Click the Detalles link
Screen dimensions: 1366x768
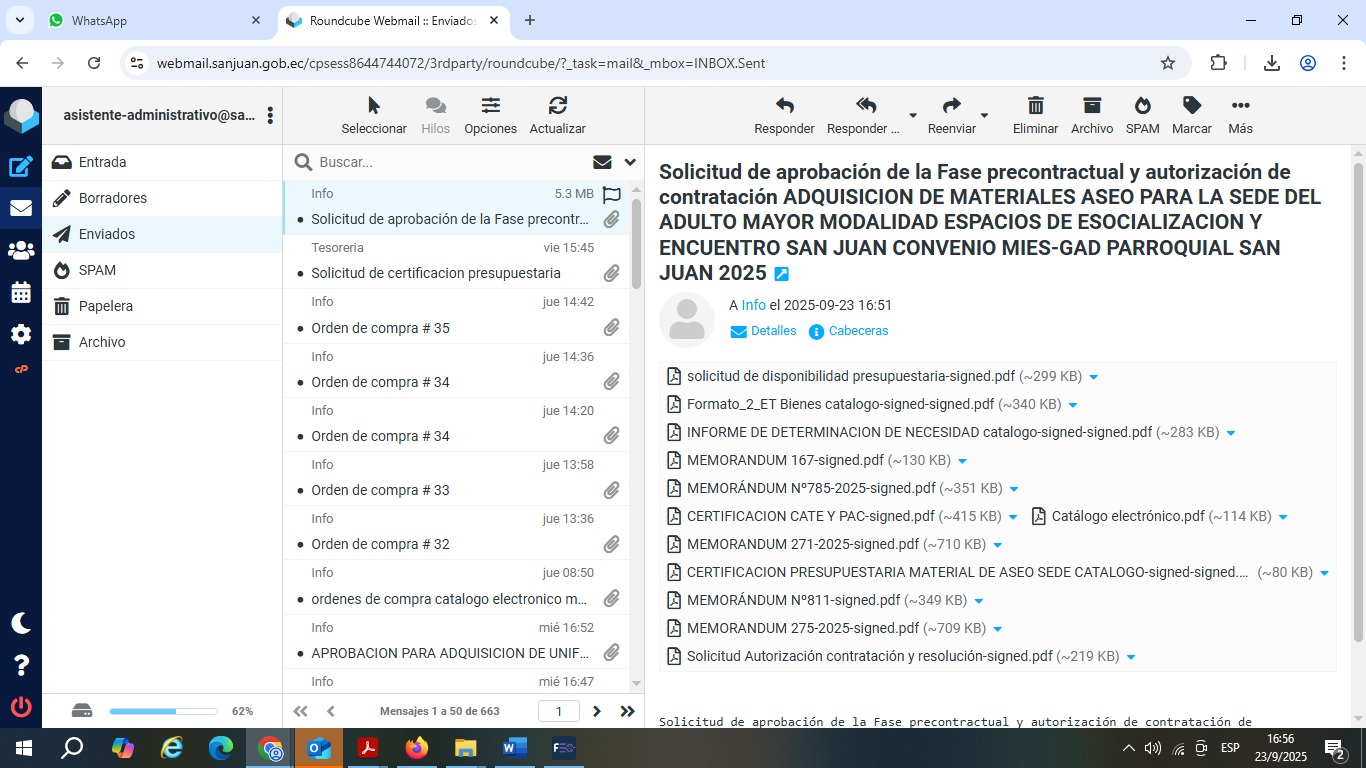click(773, 331)
